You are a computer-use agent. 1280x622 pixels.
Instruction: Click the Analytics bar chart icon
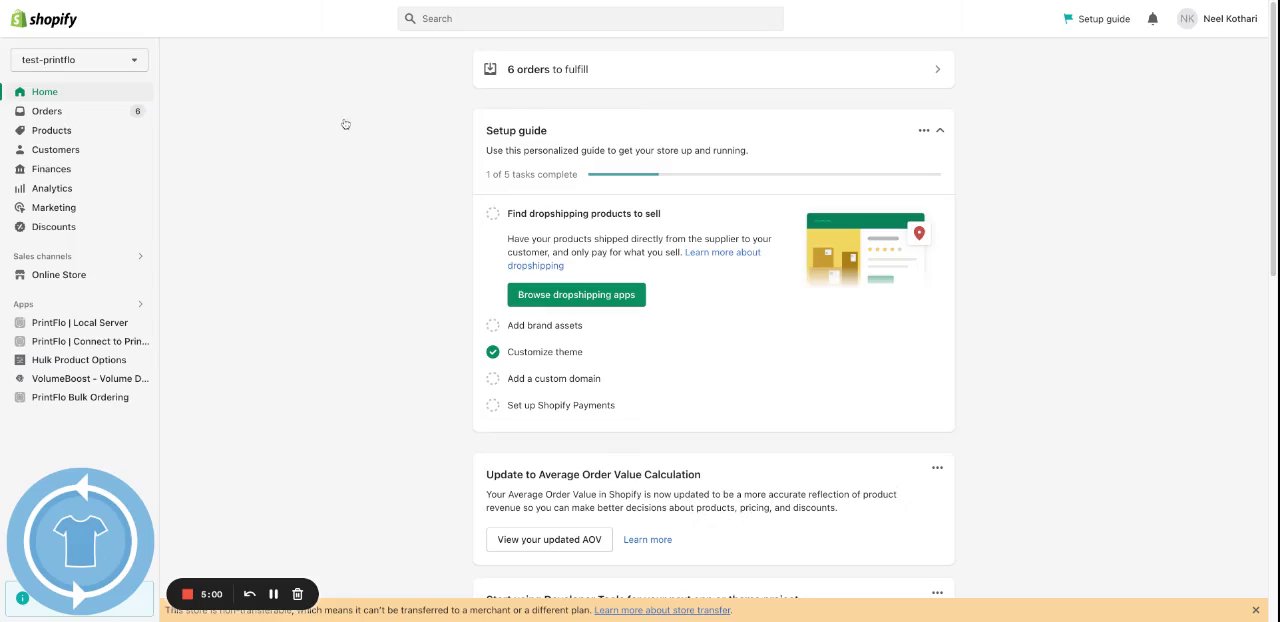[20, 188]
